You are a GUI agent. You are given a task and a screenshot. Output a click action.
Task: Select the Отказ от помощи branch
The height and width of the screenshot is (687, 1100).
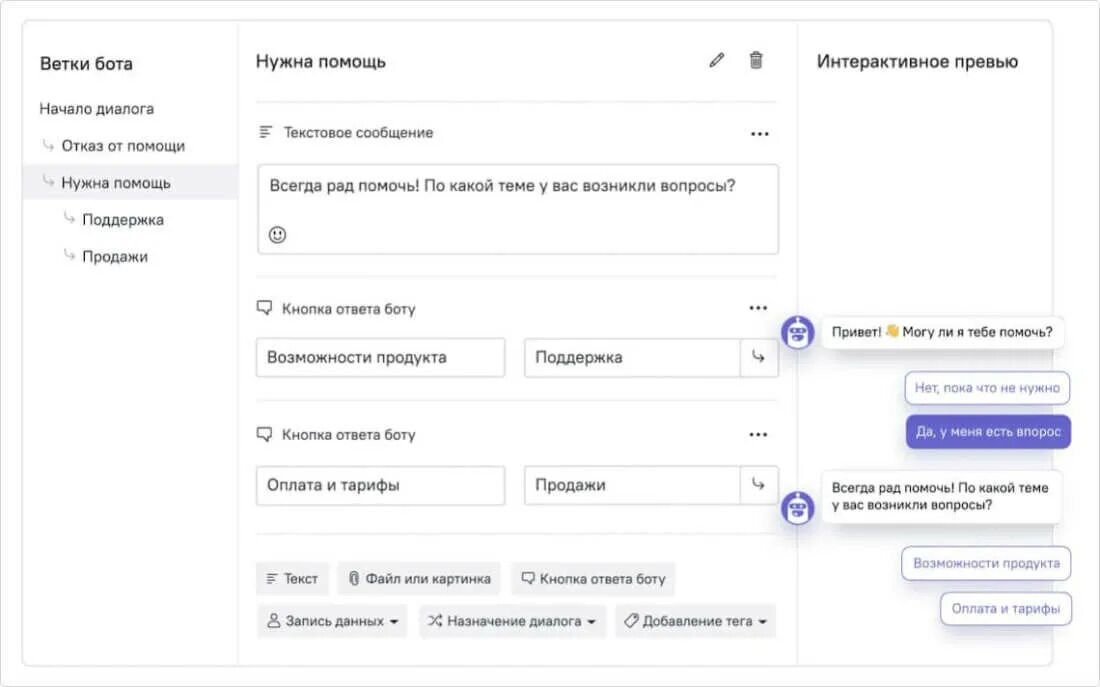pyautogui.click(x=123, y=146)
